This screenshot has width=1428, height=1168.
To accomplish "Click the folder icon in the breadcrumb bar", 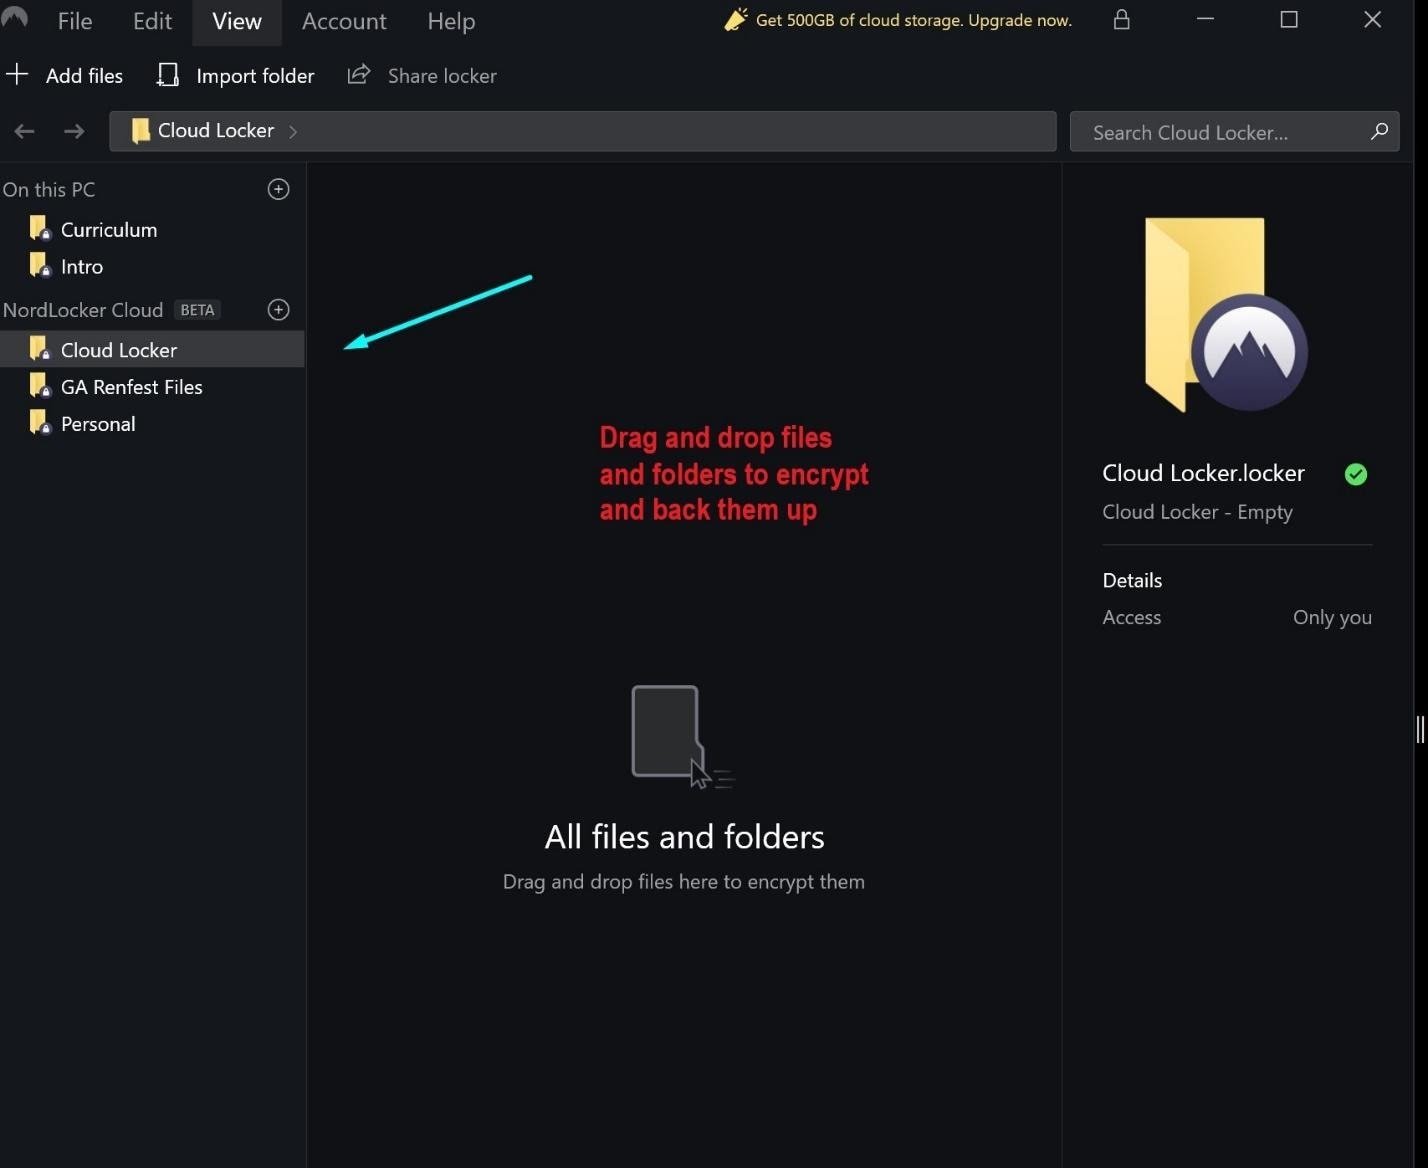I will point(141,130).
